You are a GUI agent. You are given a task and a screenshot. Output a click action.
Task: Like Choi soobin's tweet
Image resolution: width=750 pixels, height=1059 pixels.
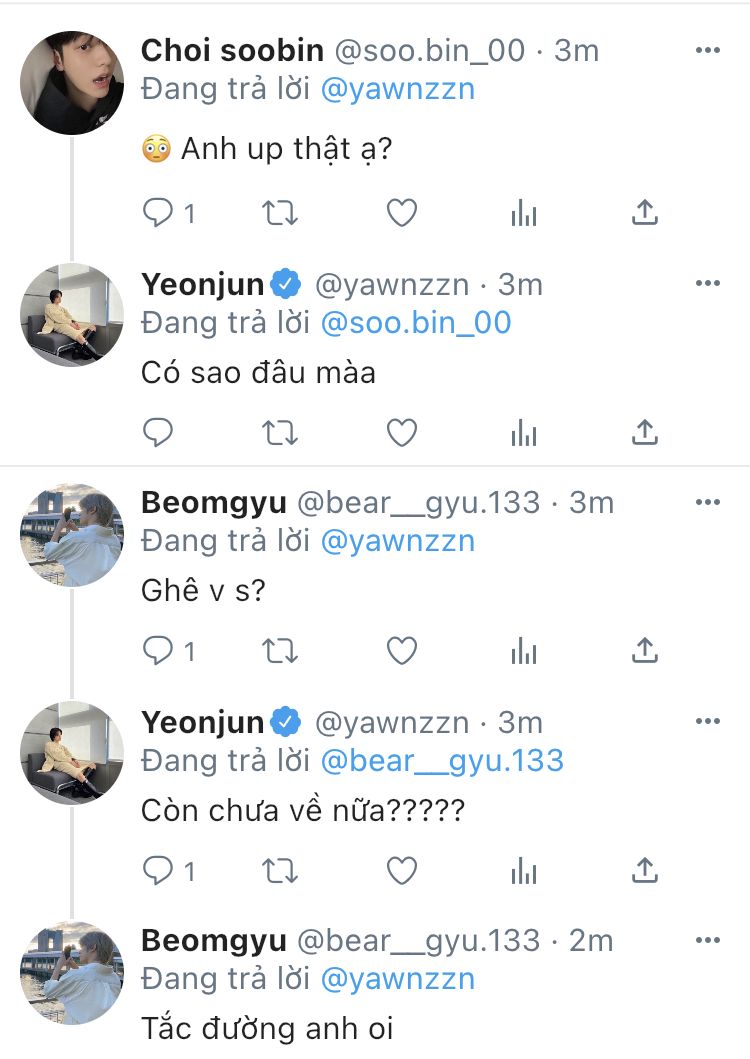[x=401, y=212]
